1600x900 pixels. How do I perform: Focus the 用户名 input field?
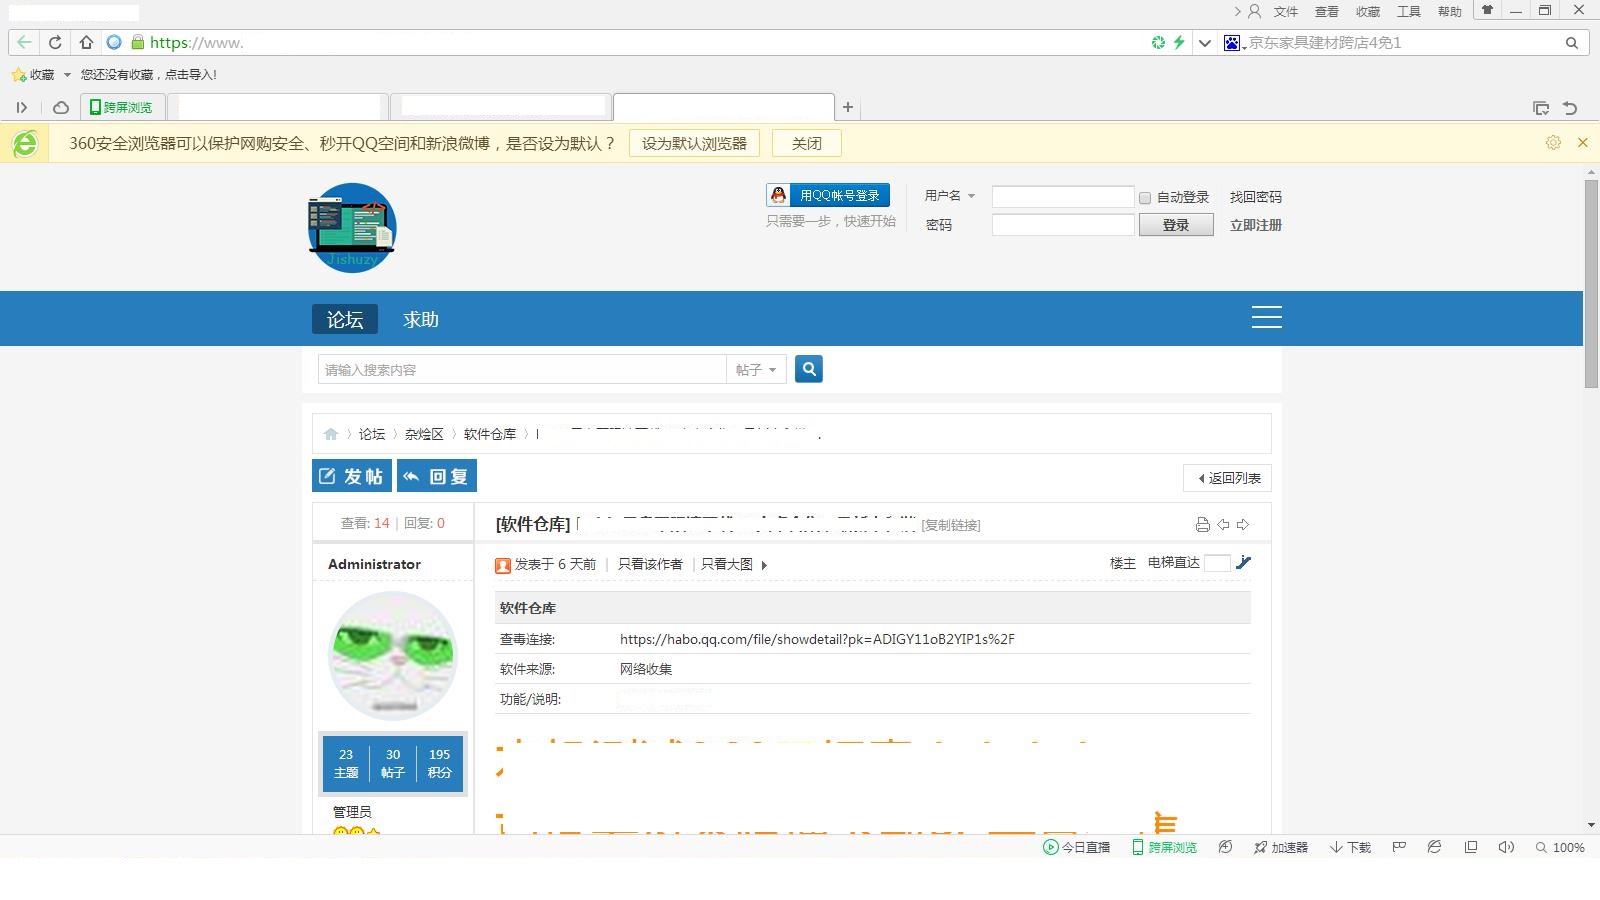coord(1063,197)
